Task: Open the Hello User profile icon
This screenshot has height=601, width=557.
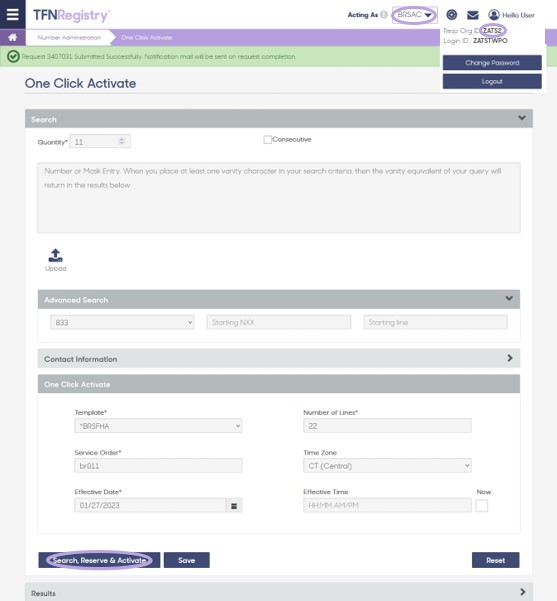Action: (x=494, y=15)
